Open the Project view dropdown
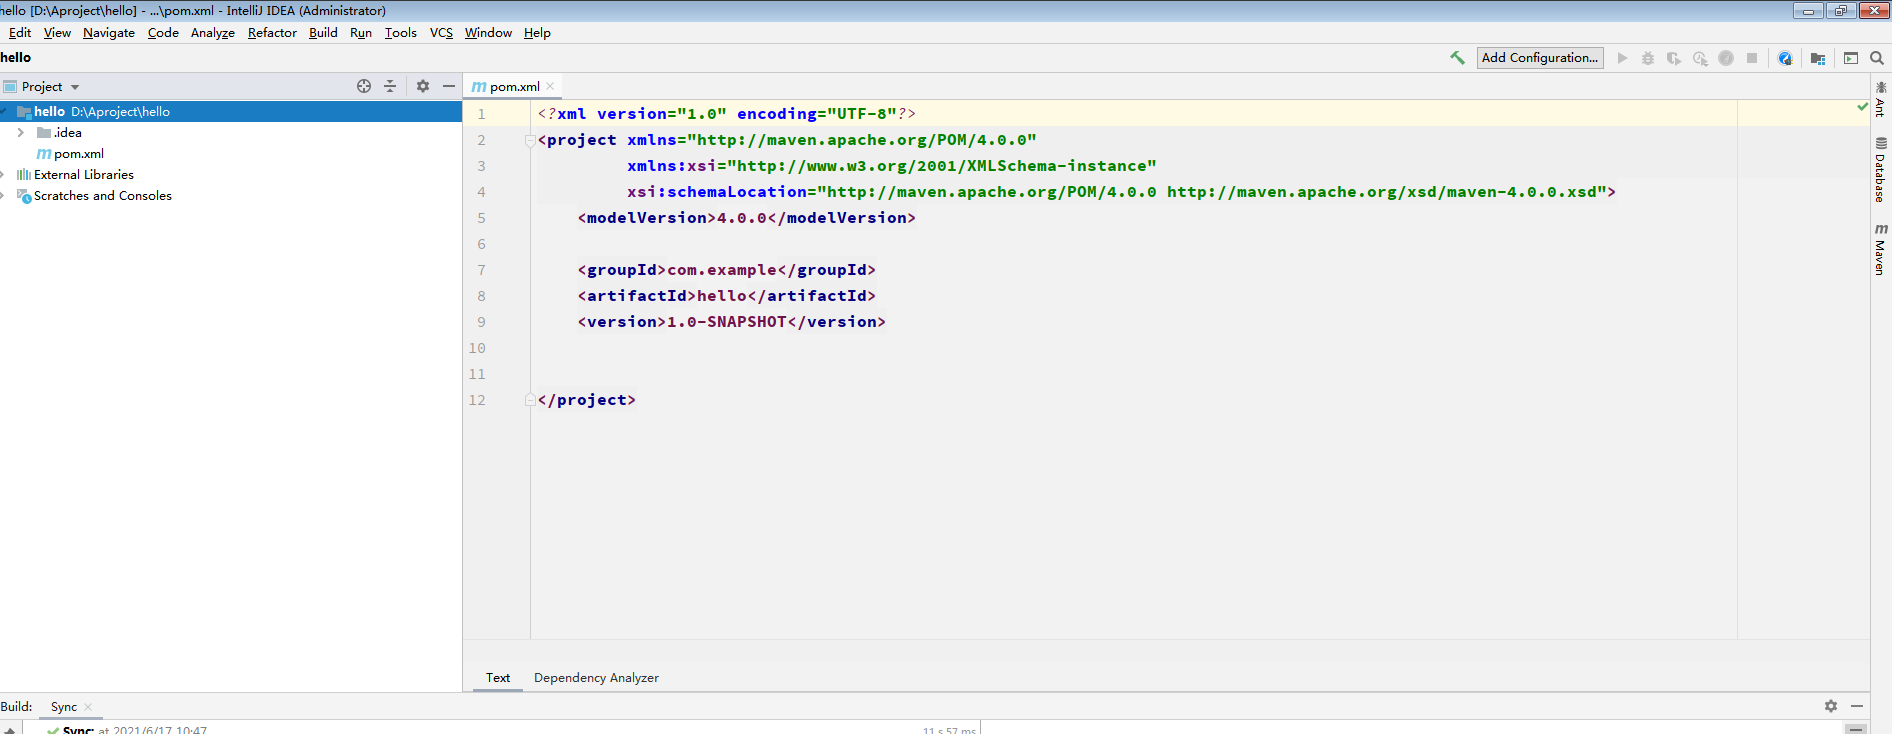The width and height of the screenshot is (1892, 734). (75, 87)
